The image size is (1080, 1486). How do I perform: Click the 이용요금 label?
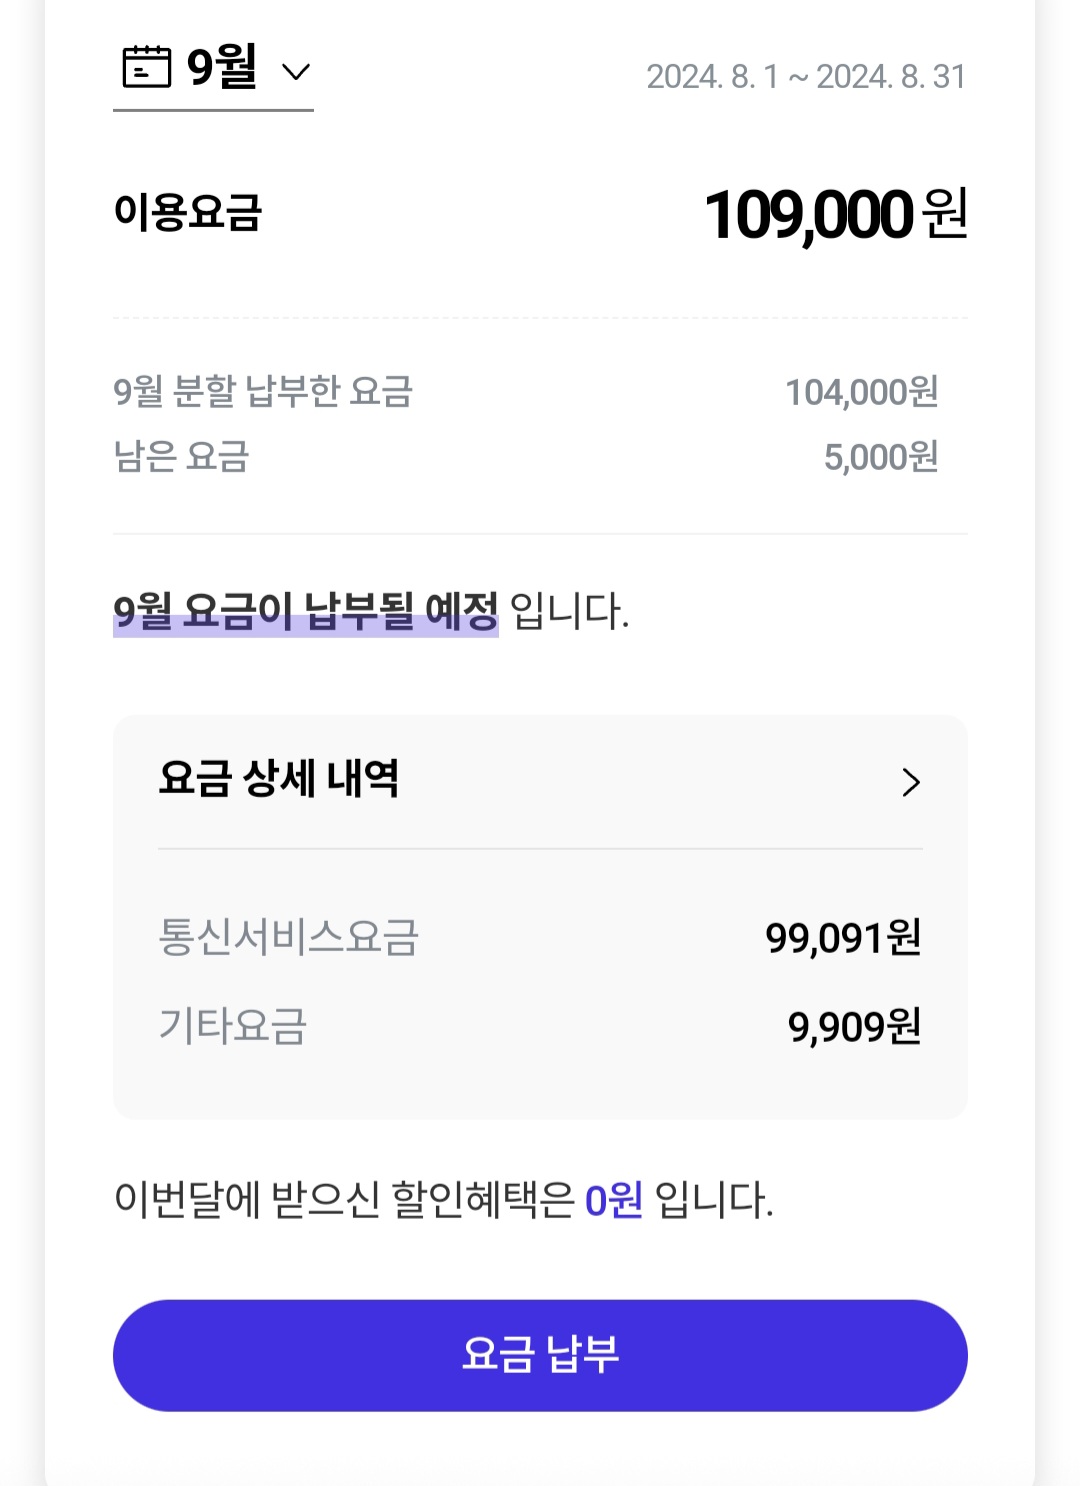pos(188,213)
